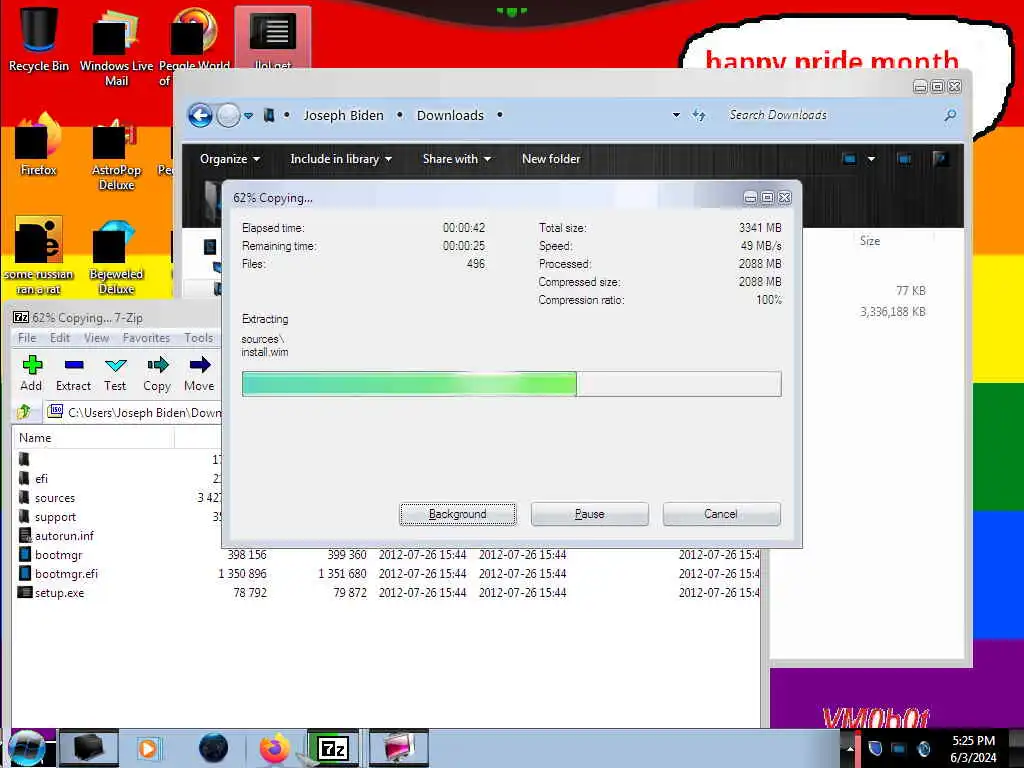Open the File menu in 7-Zip
This screenshot has height=768, width=1024.
[27, 338]
